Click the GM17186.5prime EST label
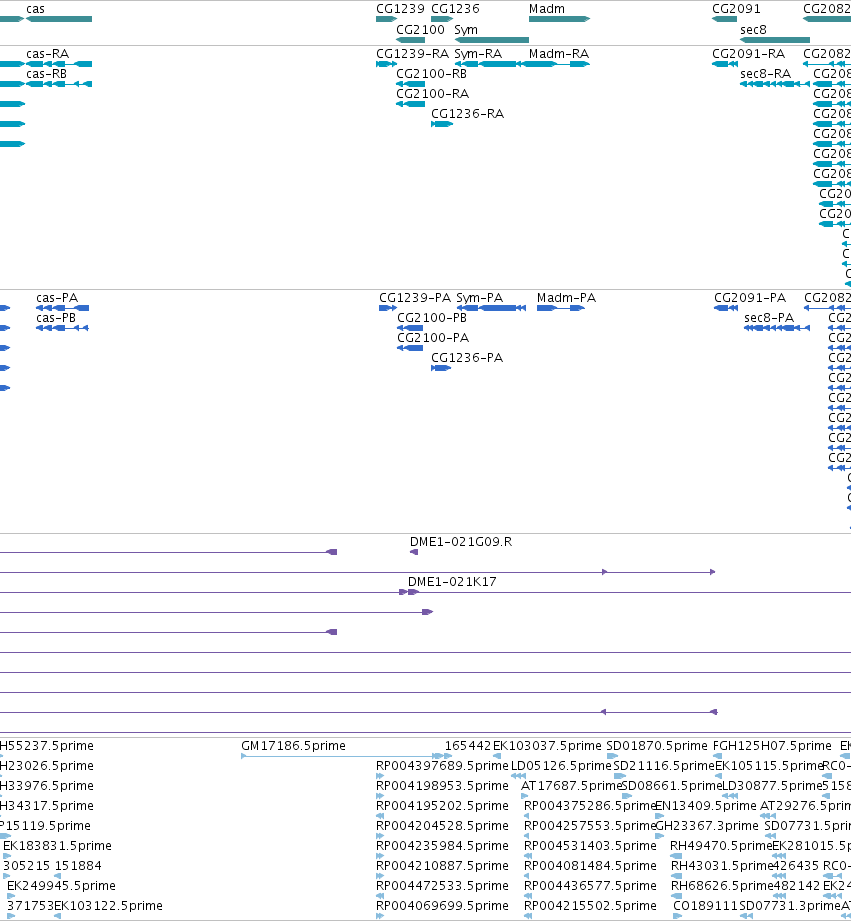The height and width of the screenshot is (921, 851). click(294, 747)
